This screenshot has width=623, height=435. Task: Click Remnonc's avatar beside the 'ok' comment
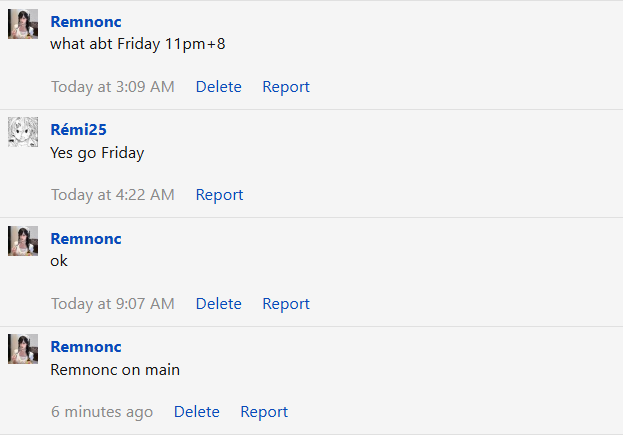coord(23,241)
